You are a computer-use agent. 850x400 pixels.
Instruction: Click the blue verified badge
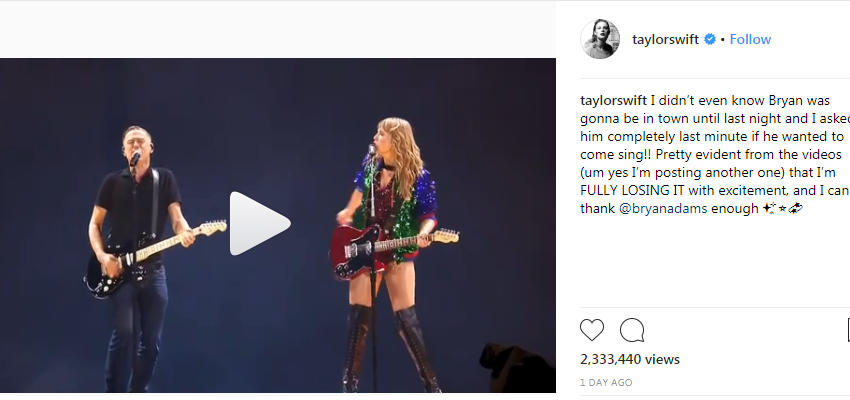tap(710, 40)
